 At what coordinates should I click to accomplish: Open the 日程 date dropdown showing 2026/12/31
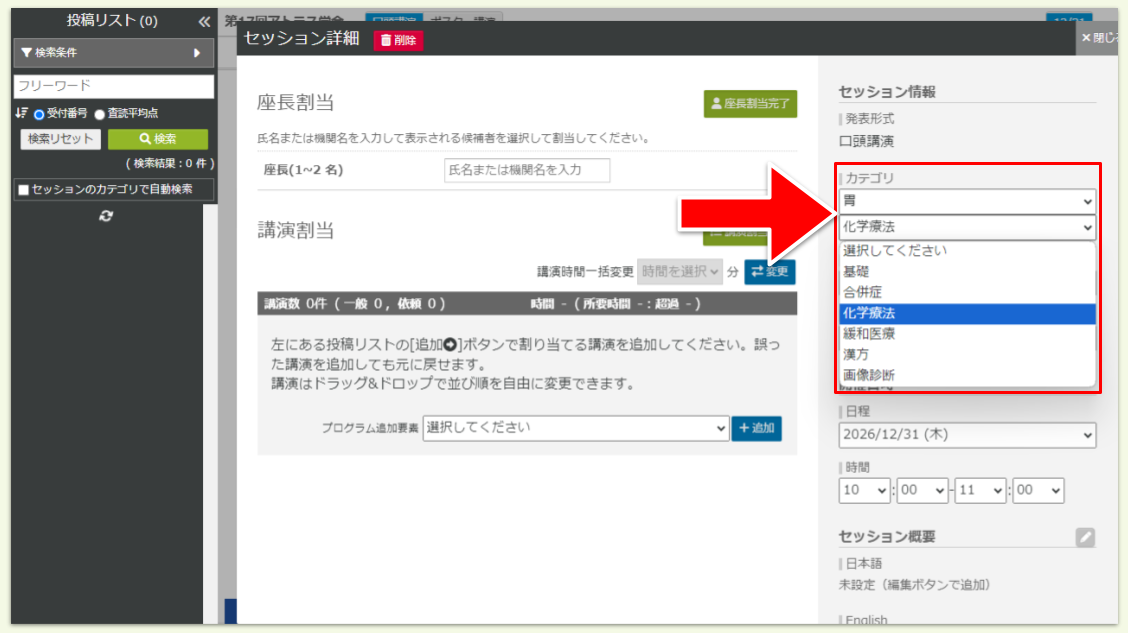[966, 435]
